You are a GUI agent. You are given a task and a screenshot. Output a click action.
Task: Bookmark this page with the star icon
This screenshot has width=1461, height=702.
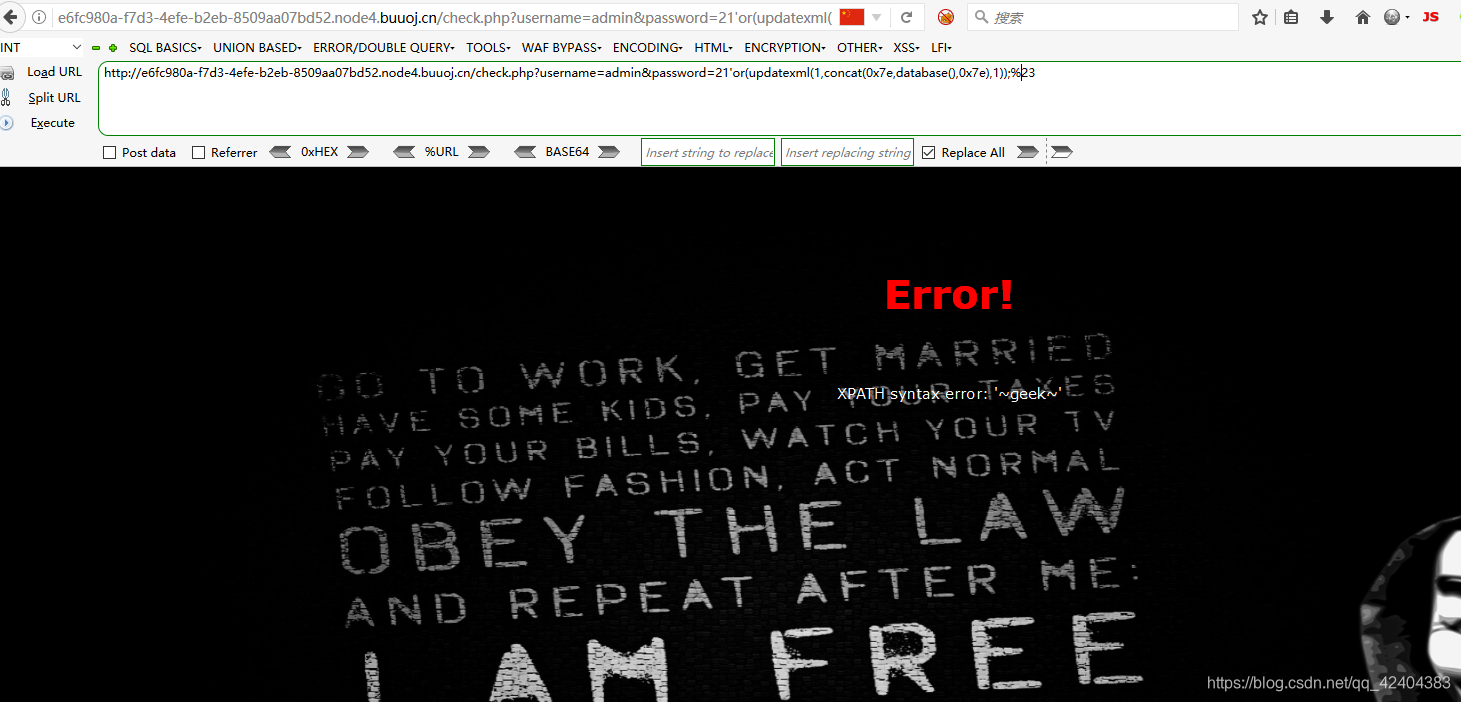click(x=1260, y=17)
